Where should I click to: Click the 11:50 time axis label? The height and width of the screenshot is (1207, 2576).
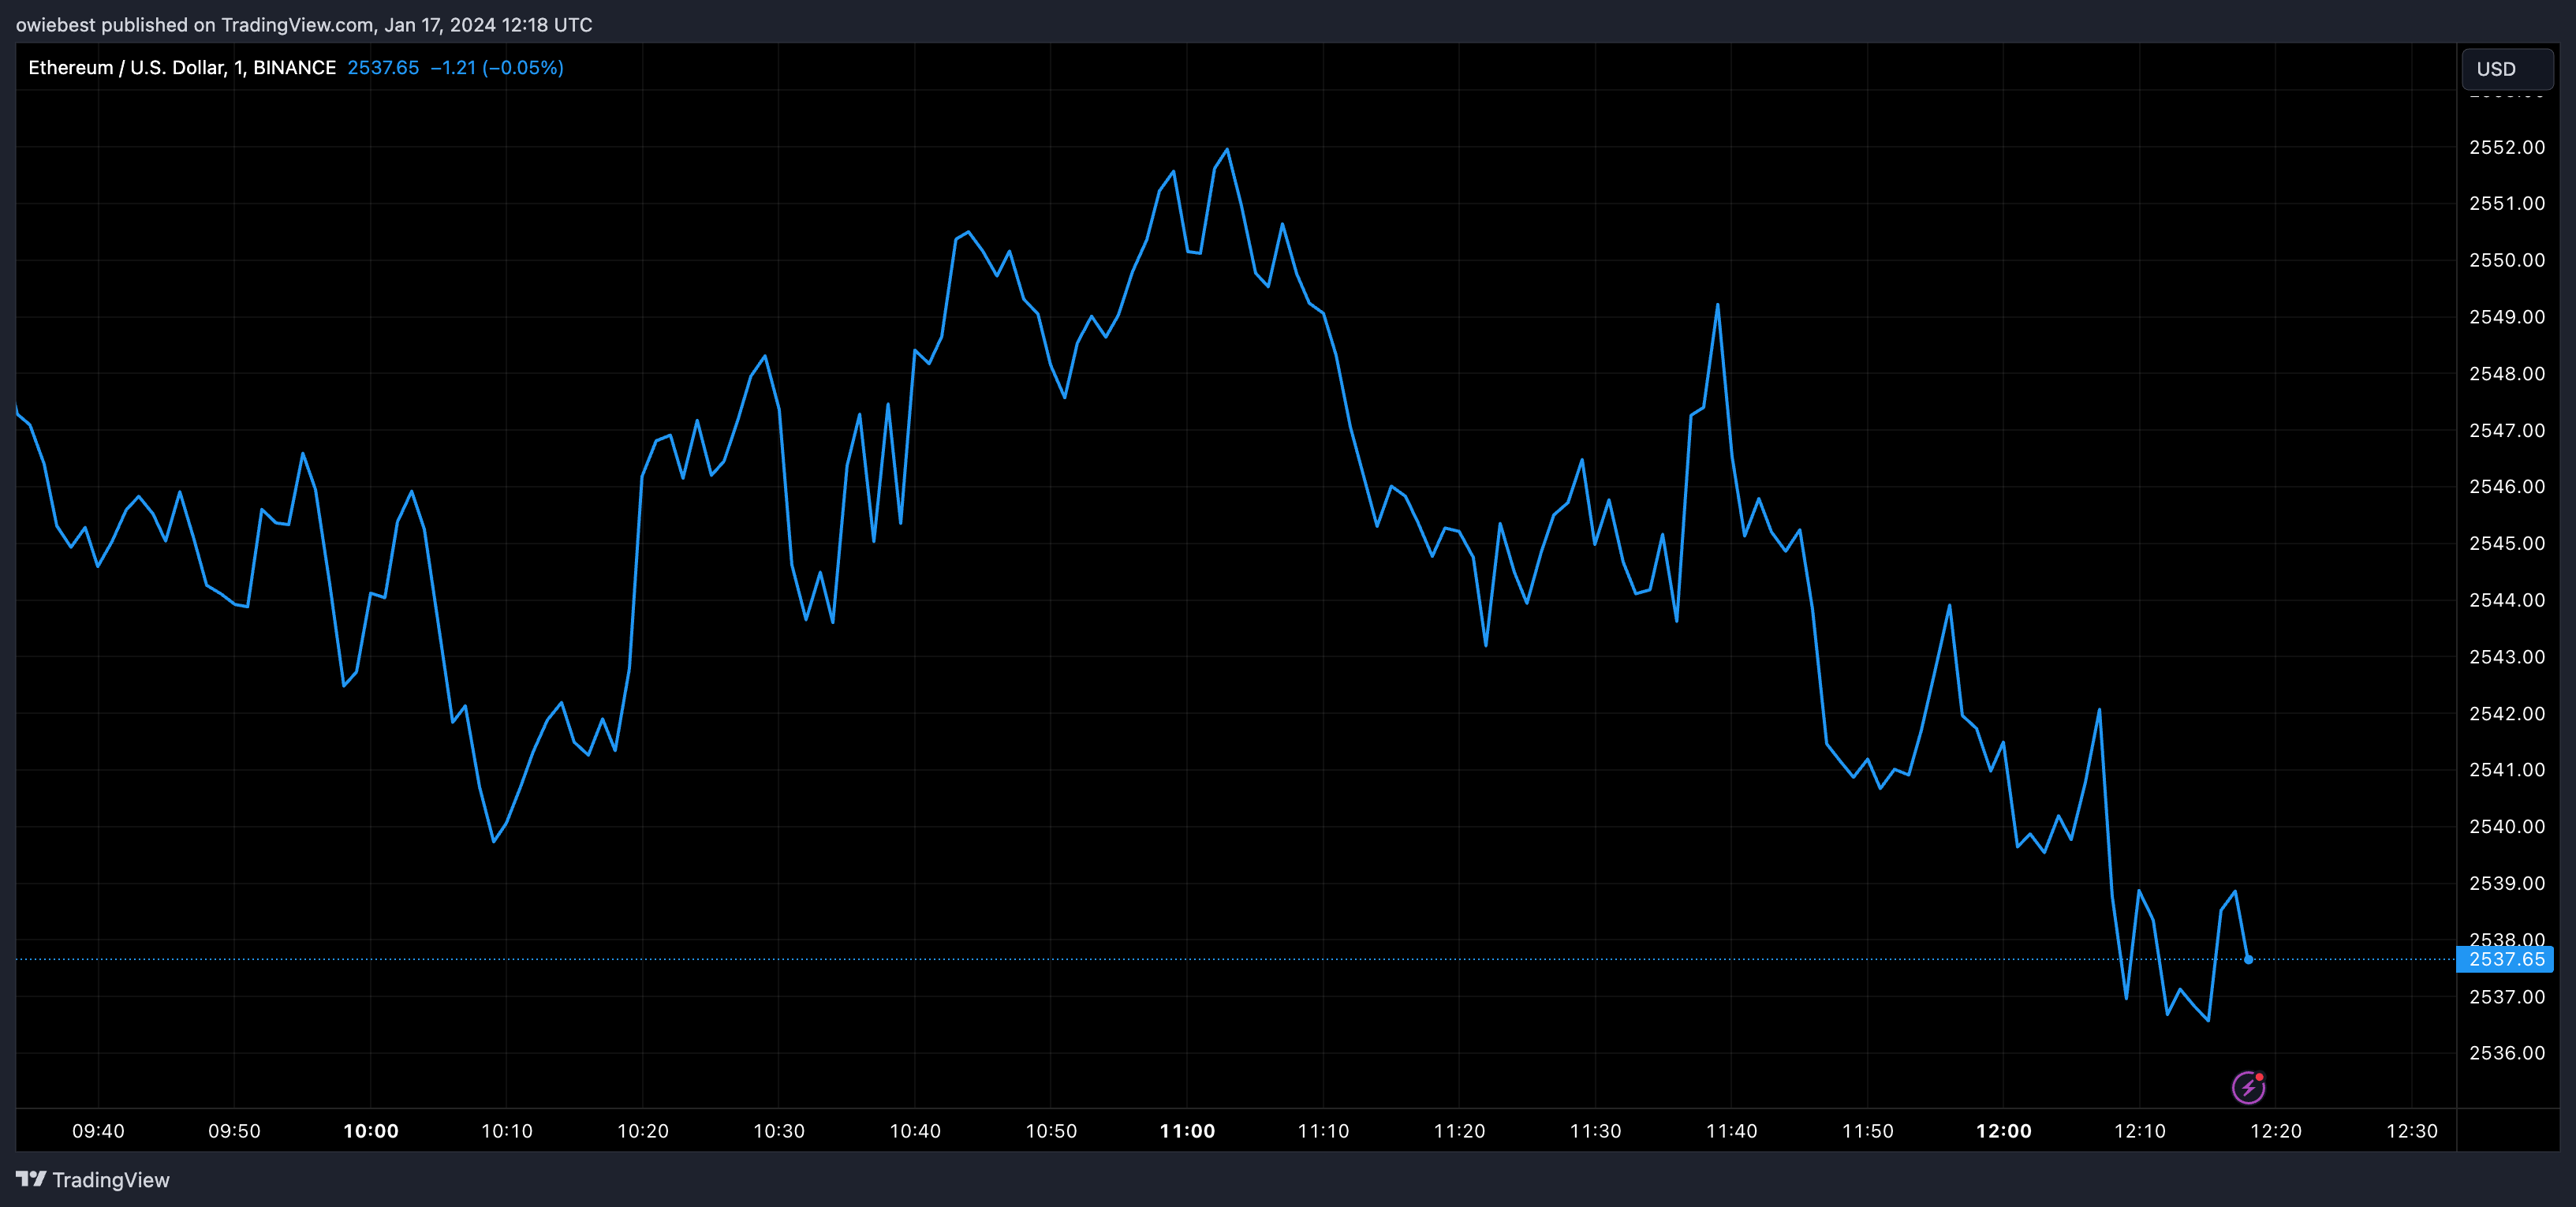1867,1131
